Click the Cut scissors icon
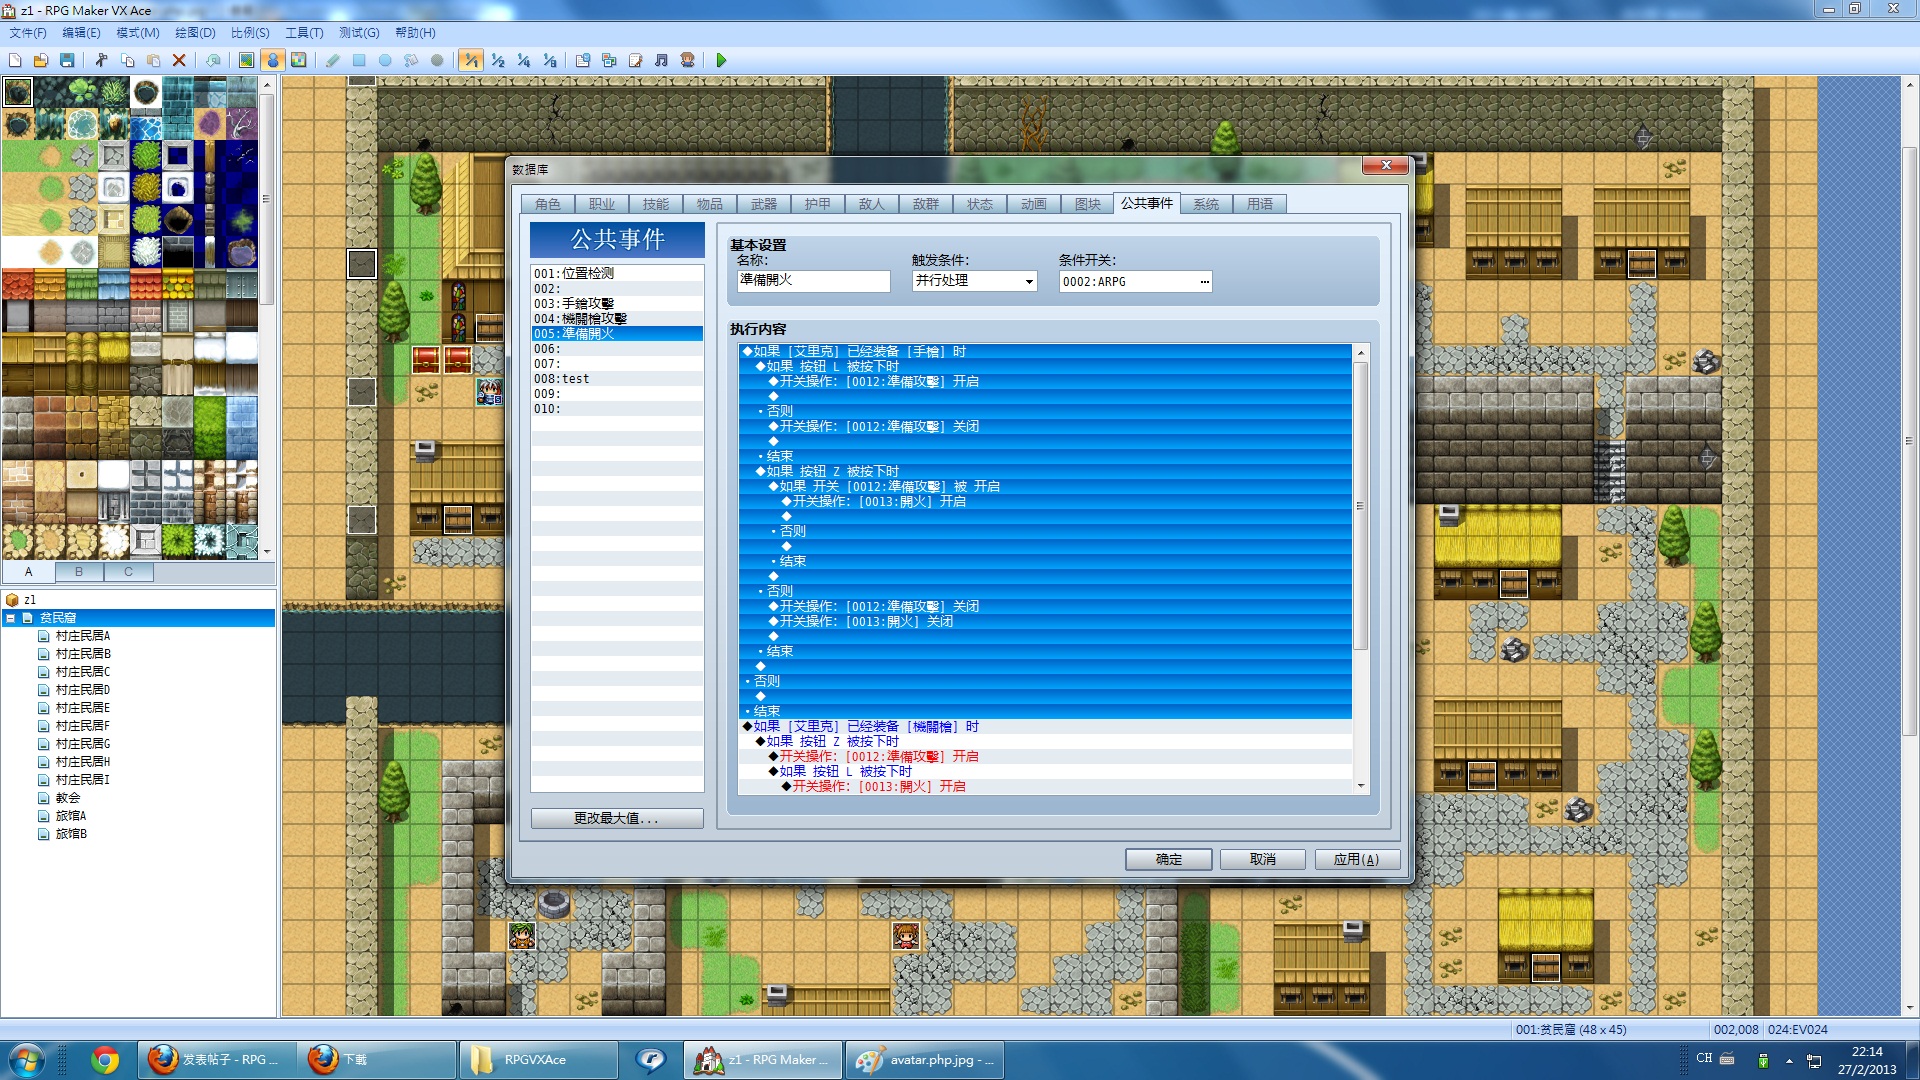Image resolution: width=1920 pixels, height=1080 pixels. [x=101, y=60]
